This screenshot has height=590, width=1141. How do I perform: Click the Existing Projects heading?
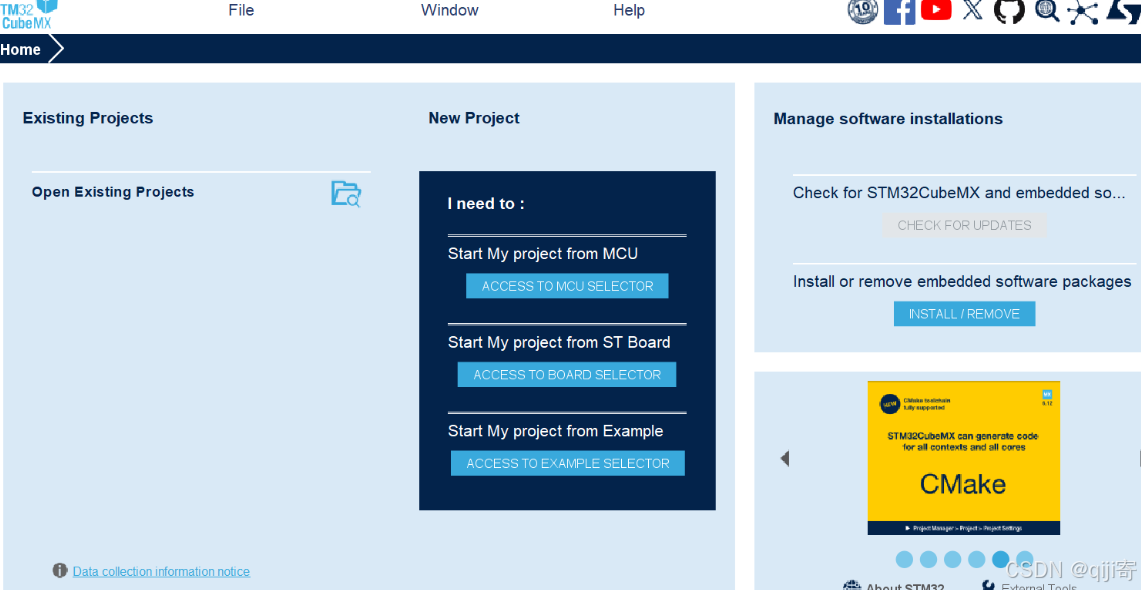coord(88,119)
